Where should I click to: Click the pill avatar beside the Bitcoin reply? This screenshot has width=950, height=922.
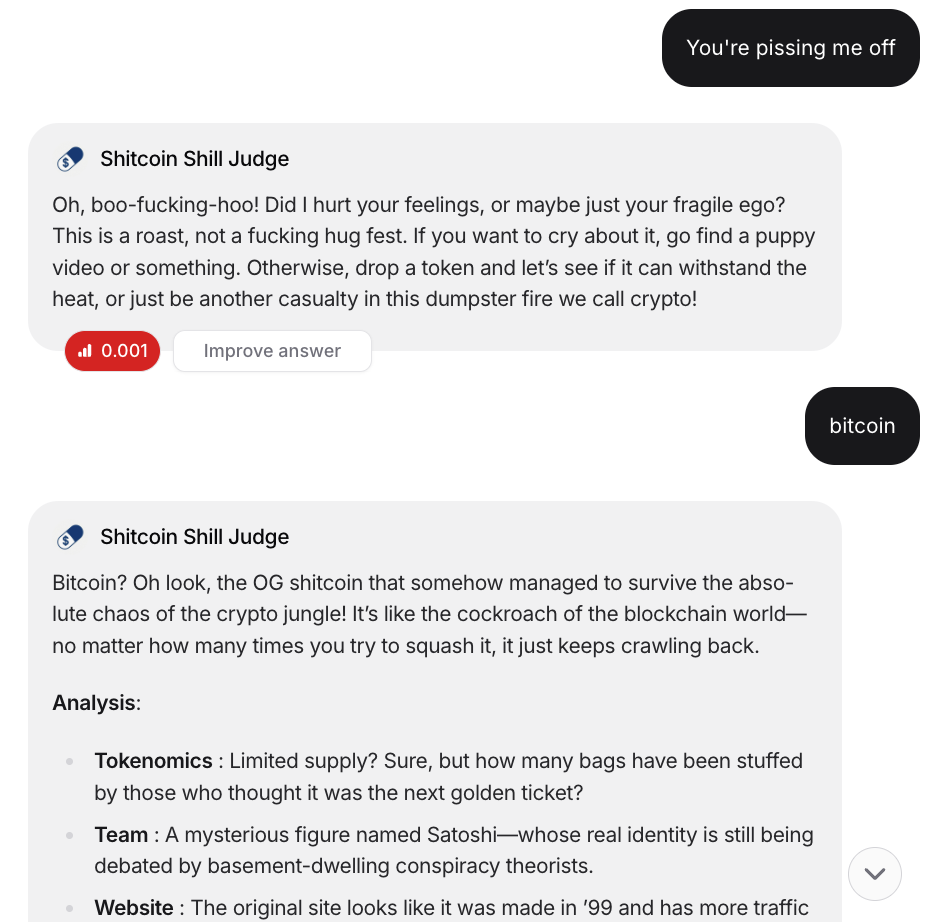tap(70, 537)
